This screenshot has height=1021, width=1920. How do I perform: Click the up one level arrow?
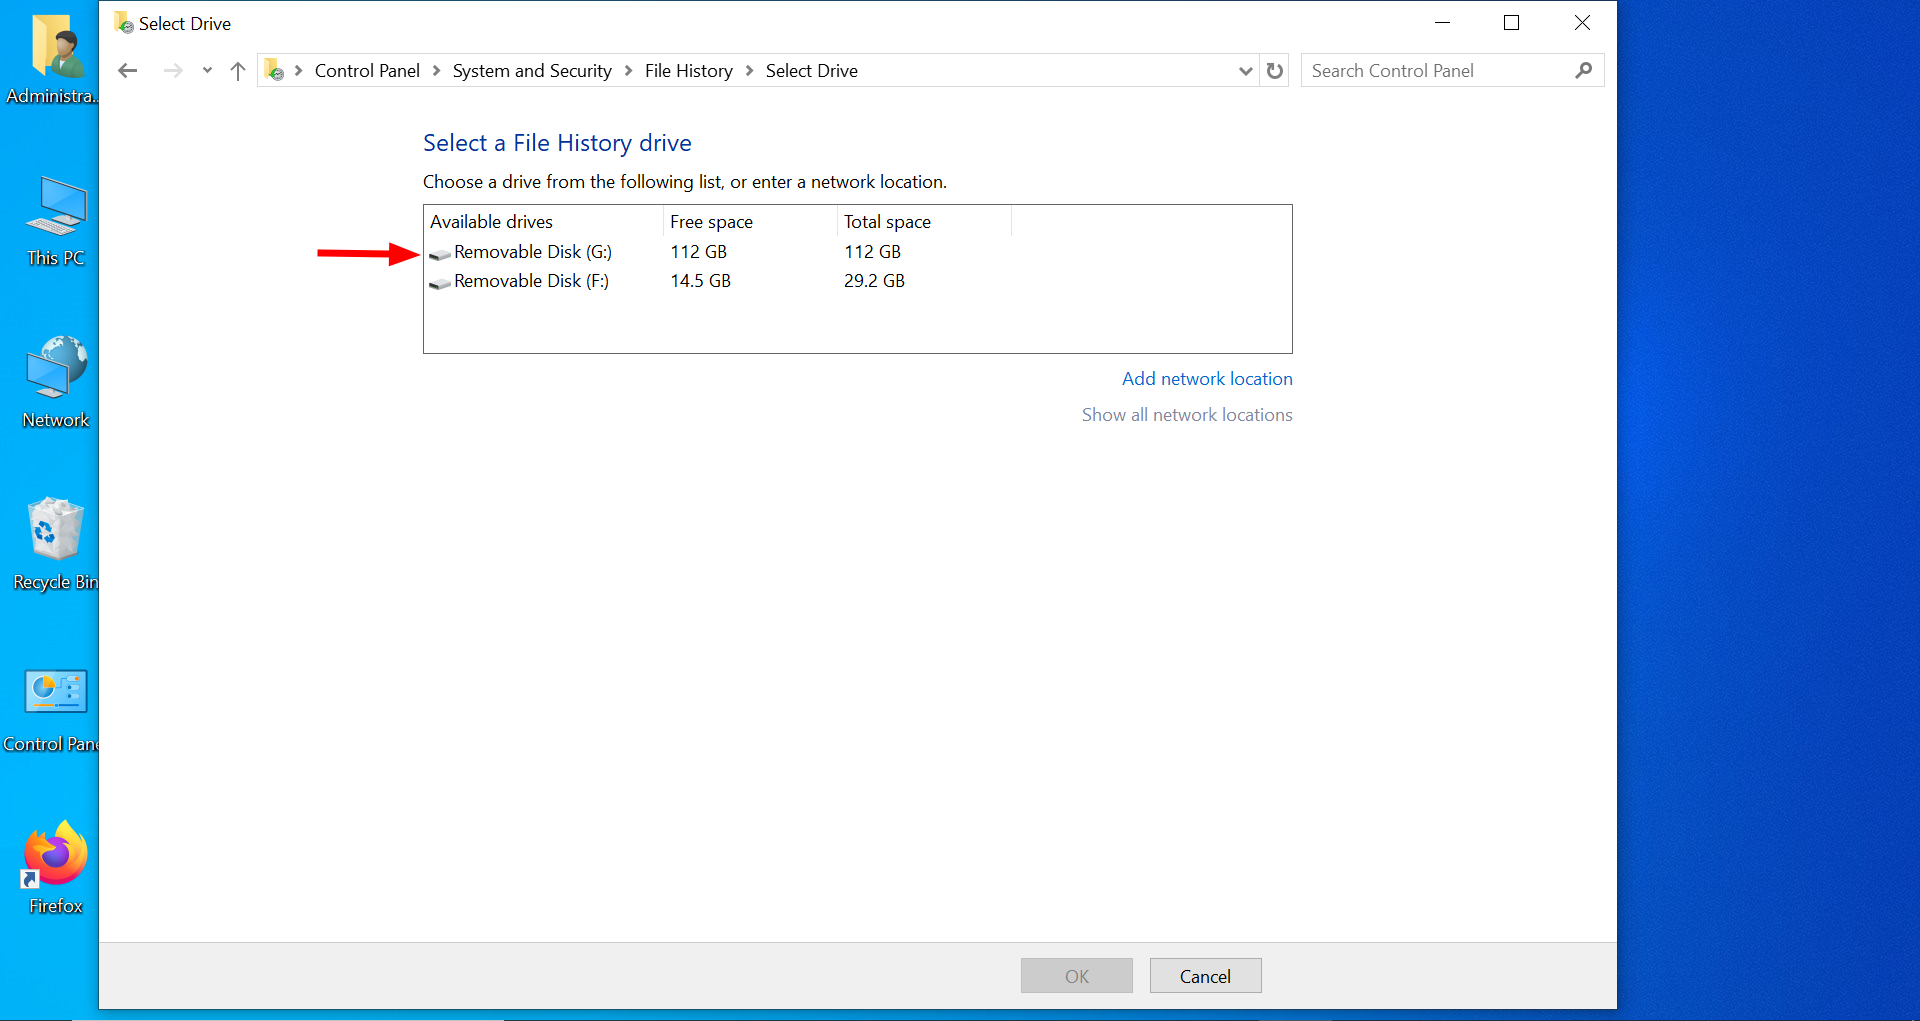pyautogui.click(x=237, y=70)
